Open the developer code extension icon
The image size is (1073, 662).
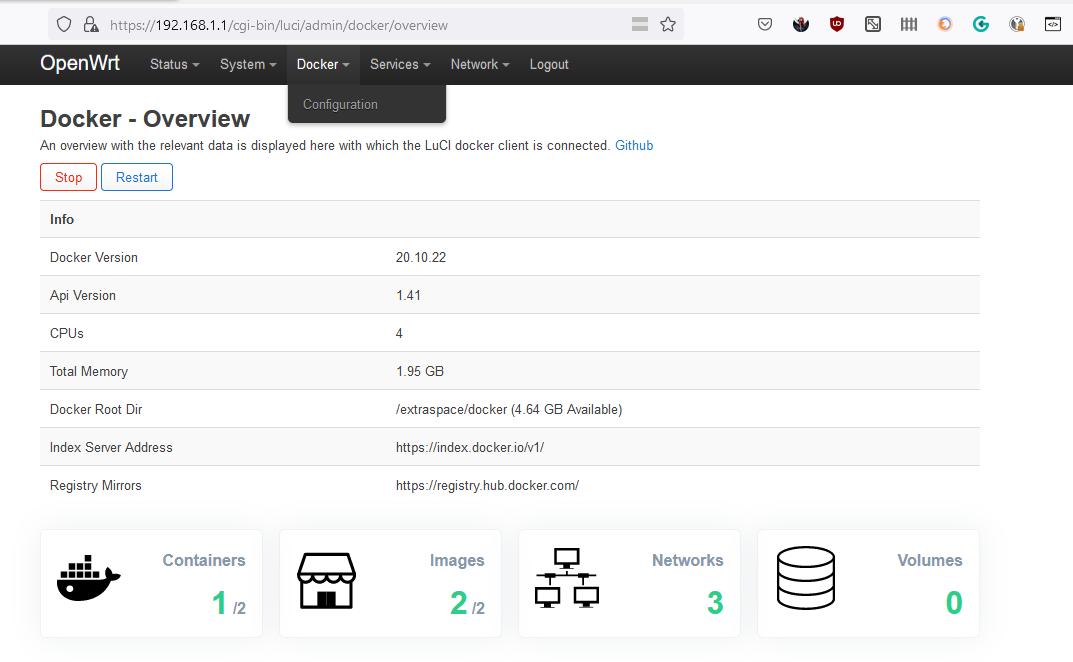coord(1052,25)
